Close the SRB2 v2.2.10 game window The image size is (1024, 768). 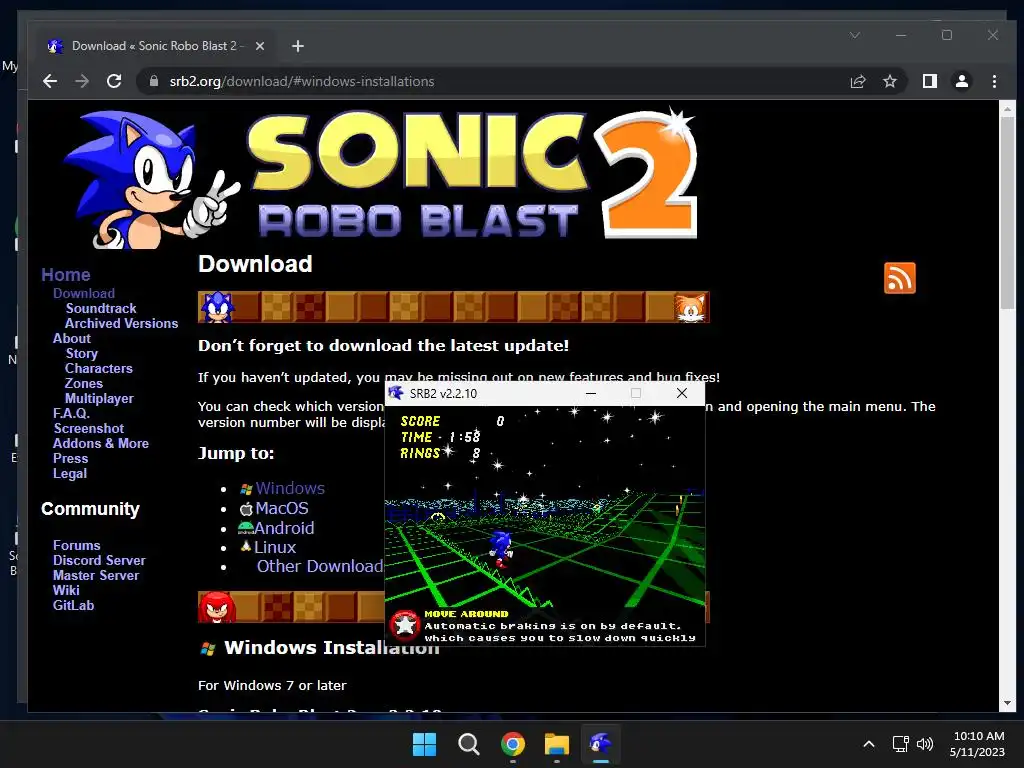point(682,393)
